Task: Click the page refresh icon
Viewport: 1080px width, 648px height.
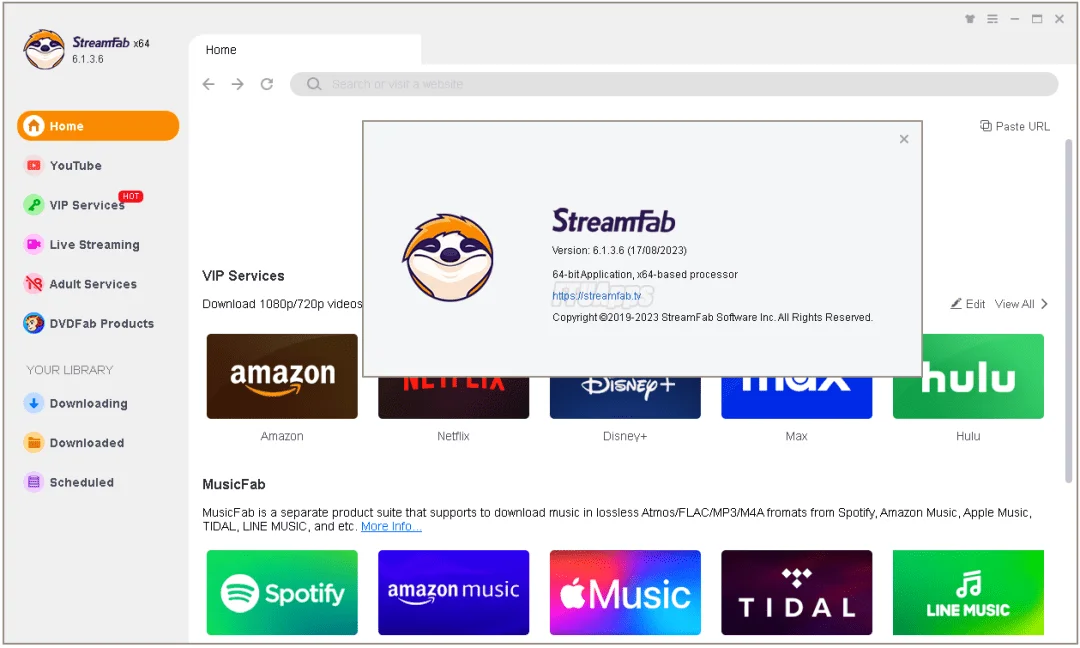Action: tap(267, 84)
